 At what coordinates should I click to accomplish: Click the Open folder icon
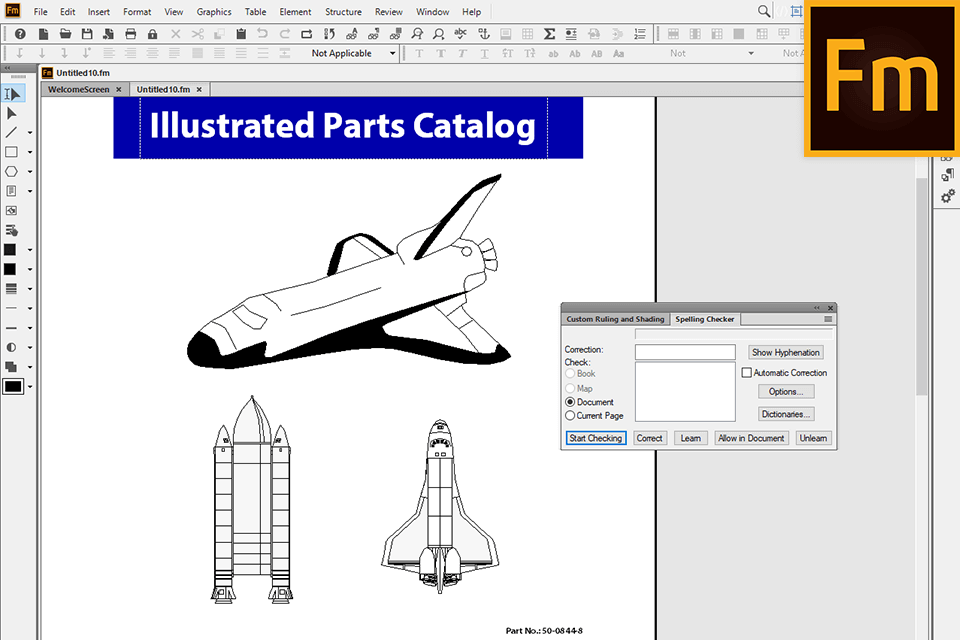65,34
